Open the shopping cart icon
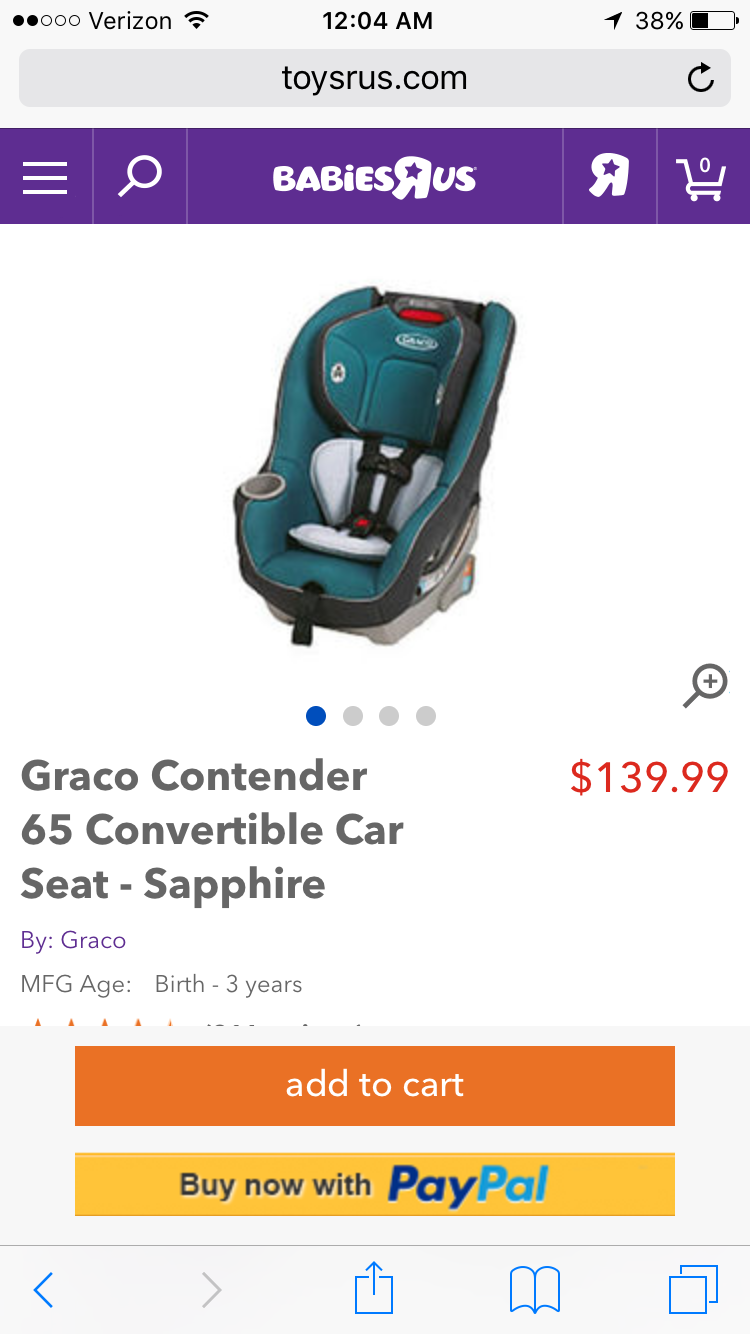This screenshot has width=750, height=1334. (x=703, y=178)
